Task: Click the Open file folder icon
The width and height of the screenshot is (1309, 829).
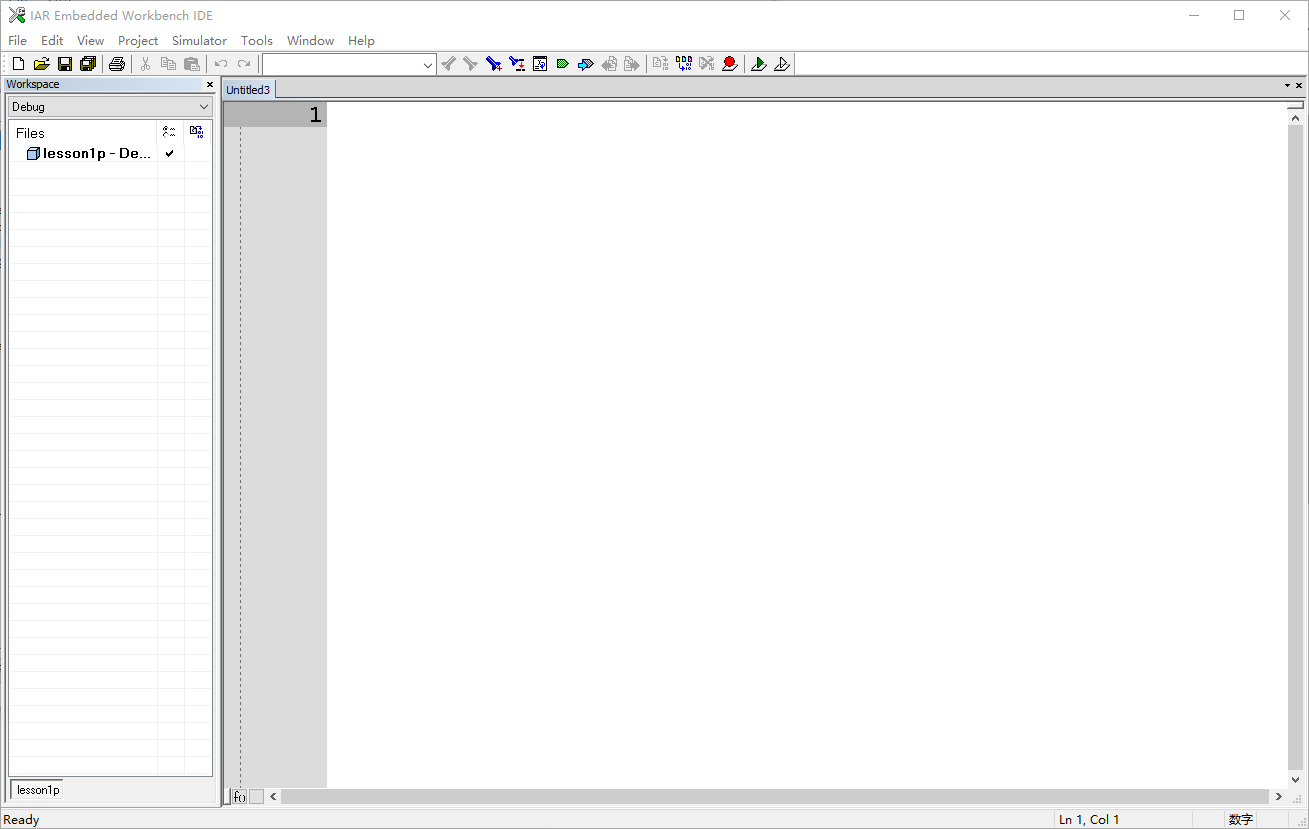Action: click(41, 64)
